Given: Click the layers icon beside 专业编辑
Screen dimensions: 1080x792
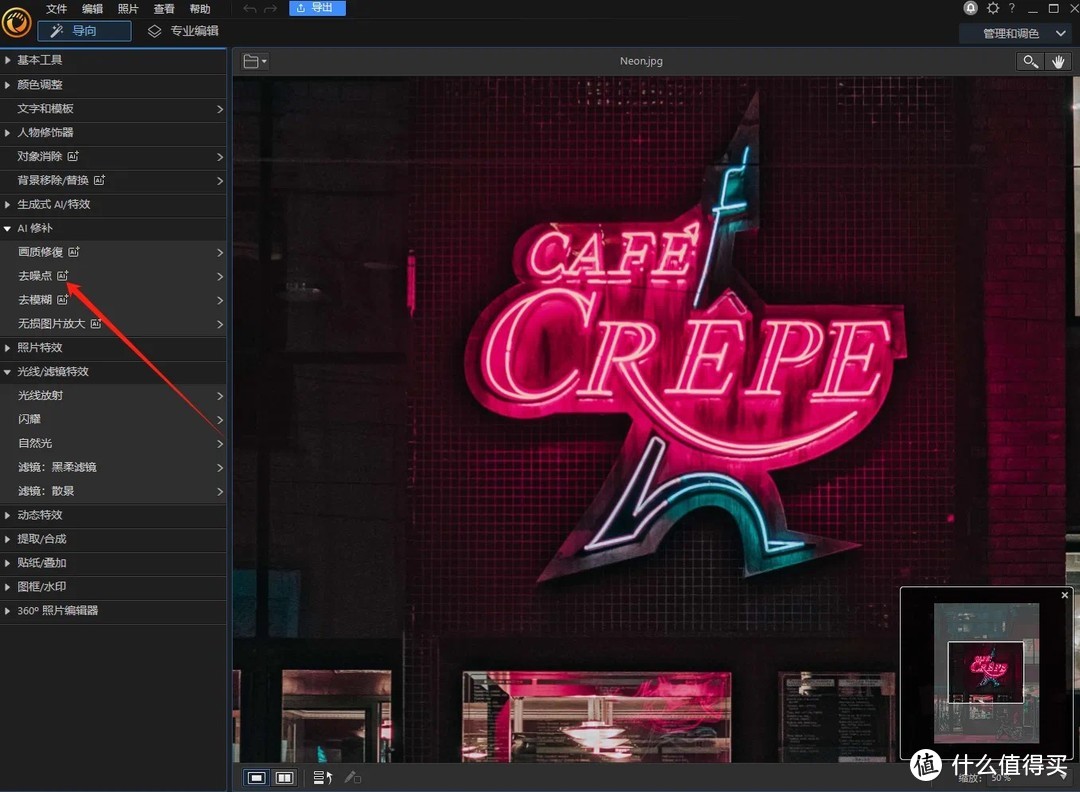Looking at the screenshot, I should click(x=154, y=31).
